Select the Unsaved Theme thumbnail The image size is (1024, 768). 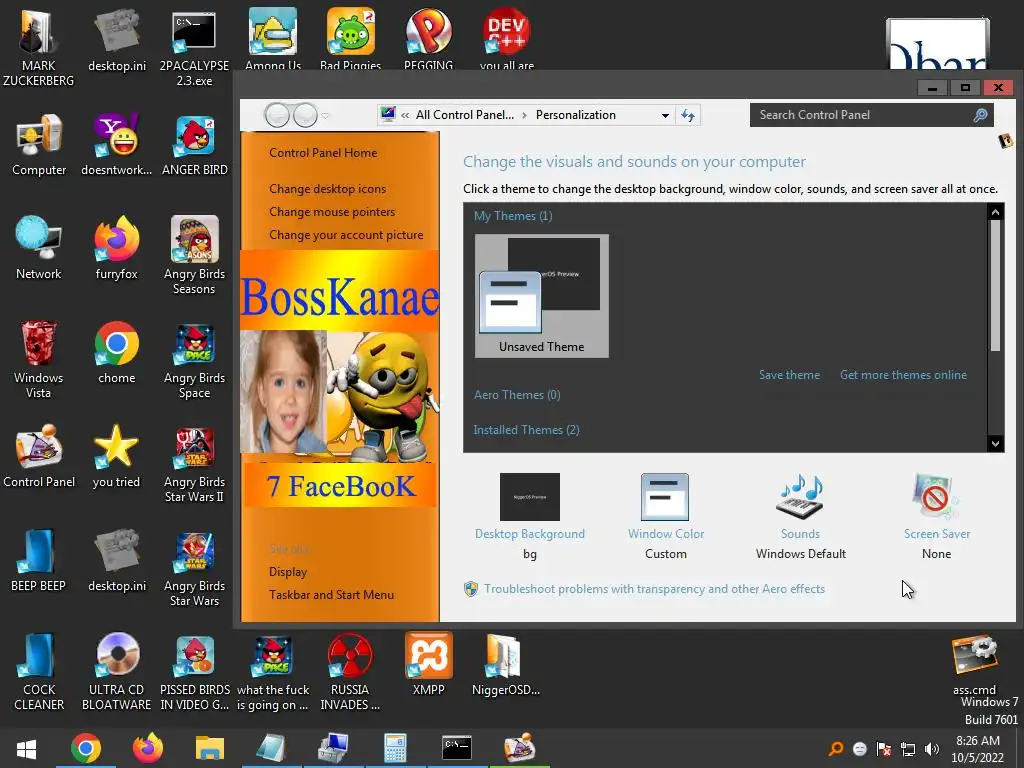pos(541,296)
